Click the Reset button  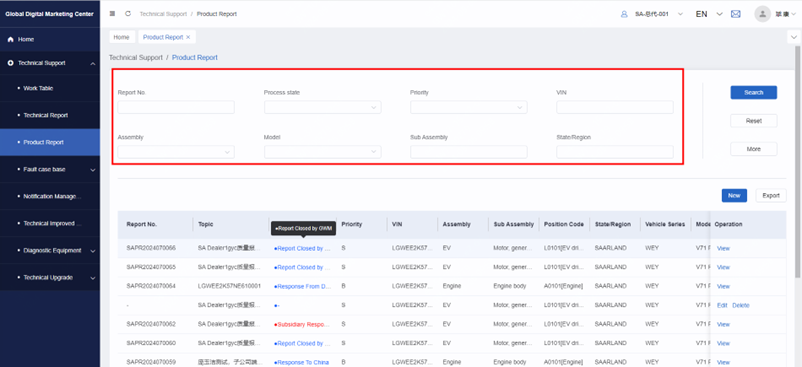click(753, 121)
